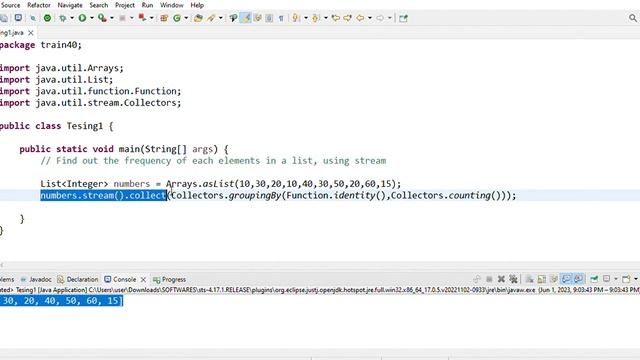Screen dimensions: 640x360
Task: Click the New Java Package icon
Action: click(164, 18)
